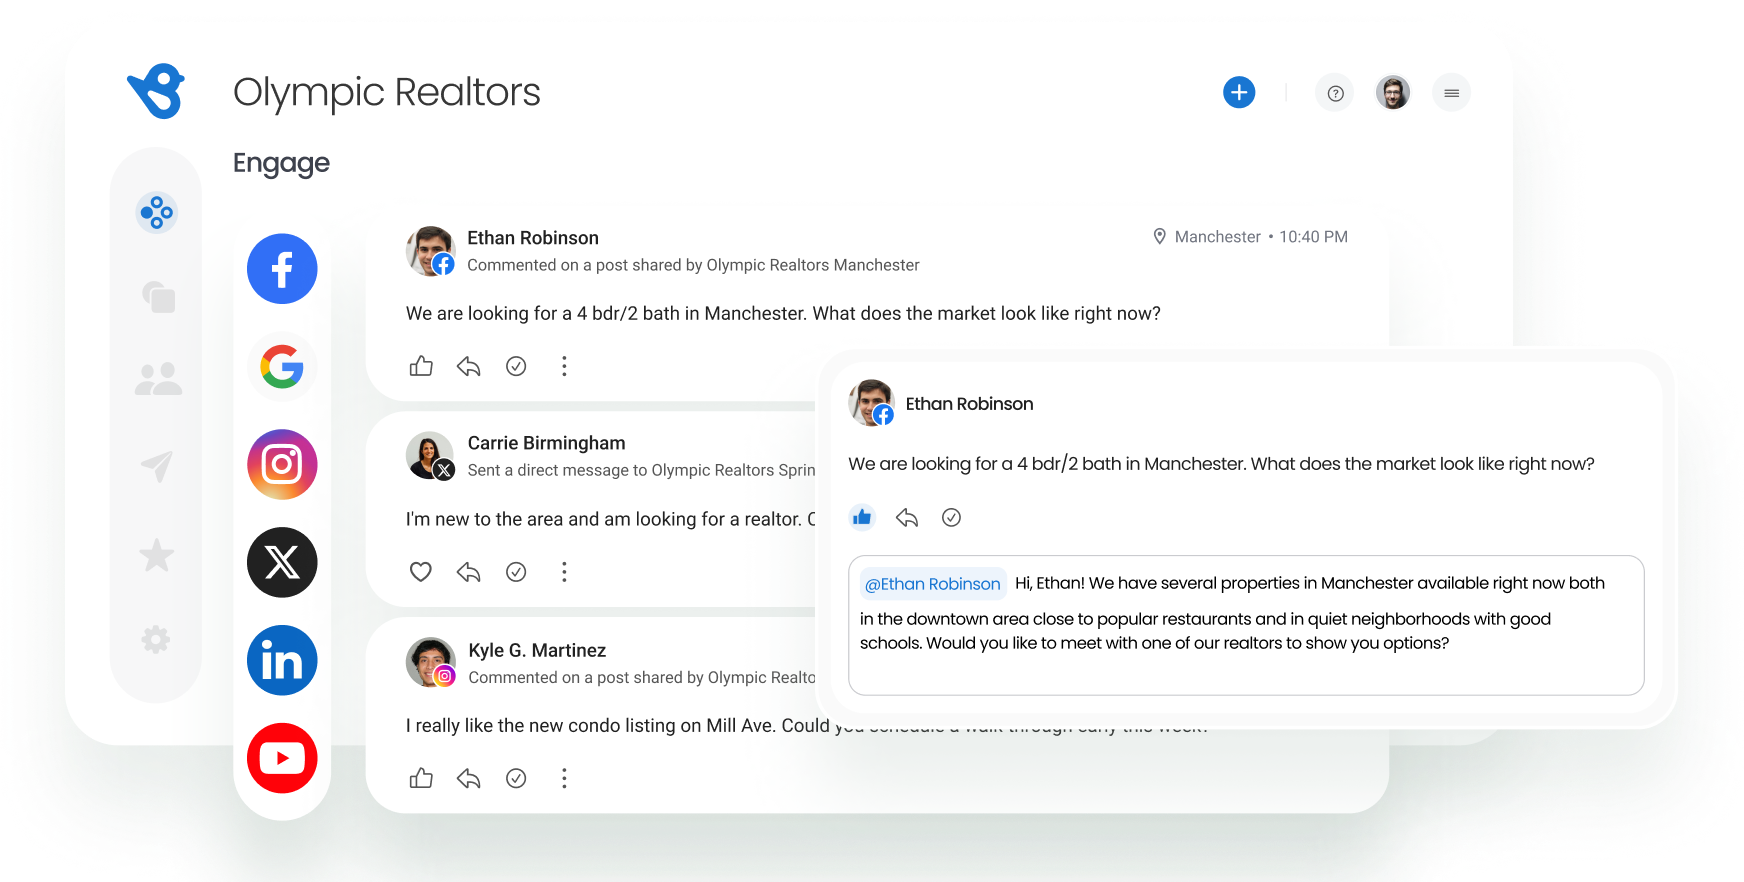Open the user profile avatar in header
1744x882 pixels.
click(1393, 93)
